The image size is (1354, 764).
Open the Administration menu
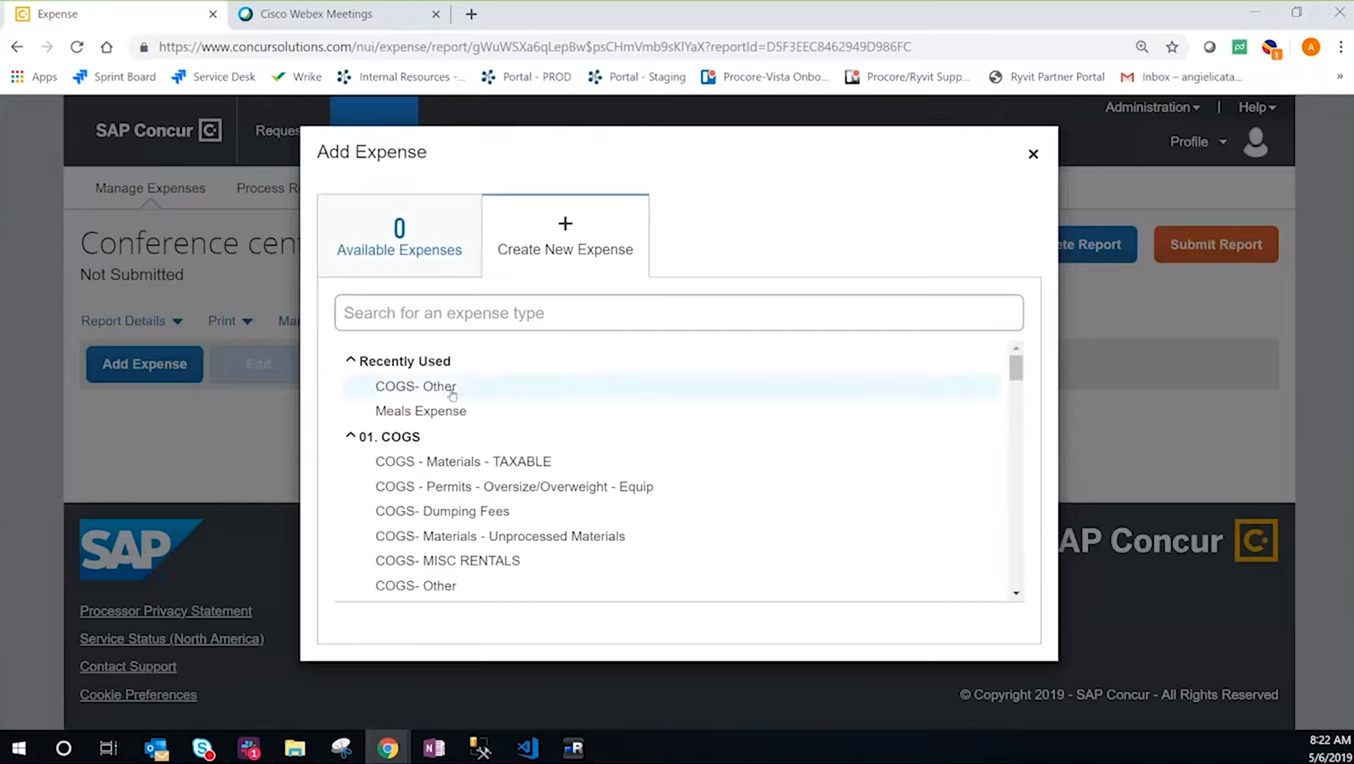[x=1152, y=107]
